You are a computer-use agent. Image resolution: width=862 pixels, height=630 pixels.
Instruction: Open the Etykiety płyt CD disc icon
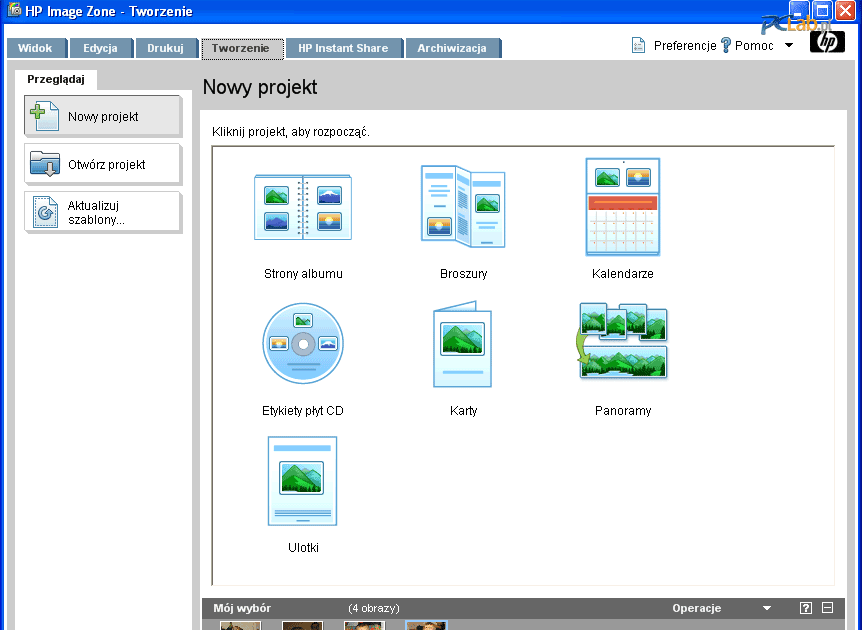tap(303, 343)
